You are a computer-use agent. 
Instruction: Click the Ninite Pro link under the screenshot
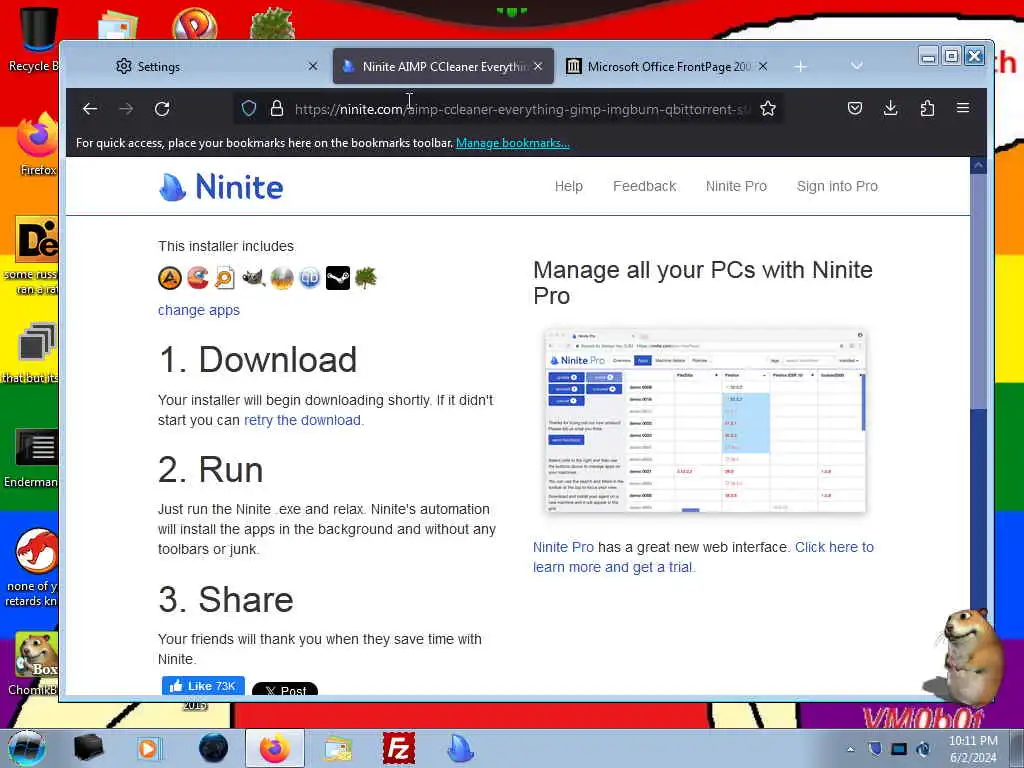[x=564, y=547]
